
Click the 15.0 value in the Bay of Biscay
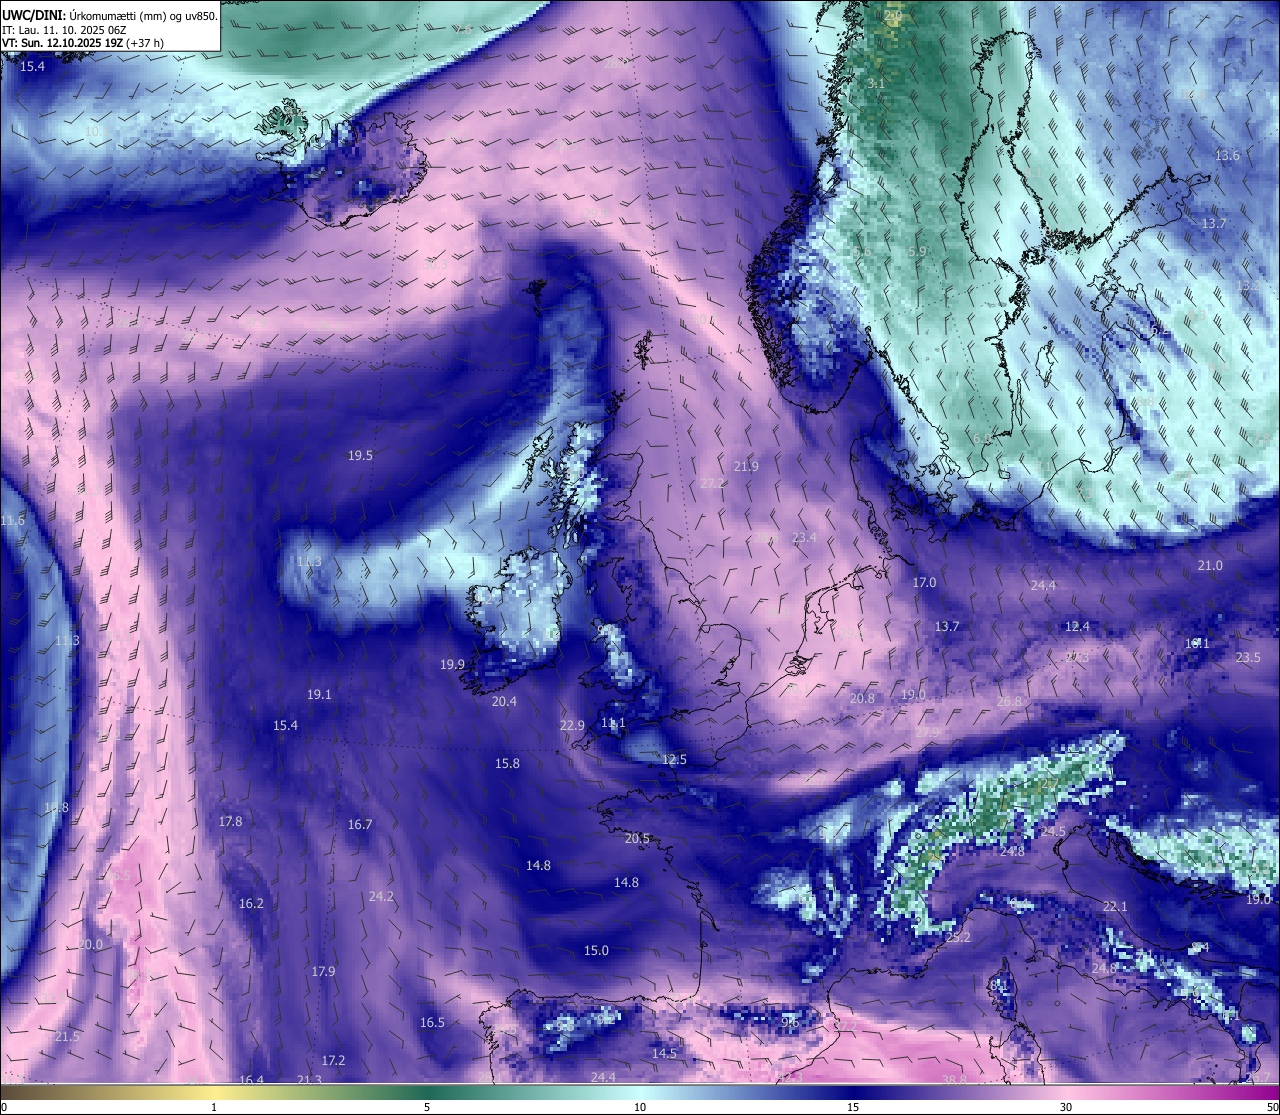596,950
